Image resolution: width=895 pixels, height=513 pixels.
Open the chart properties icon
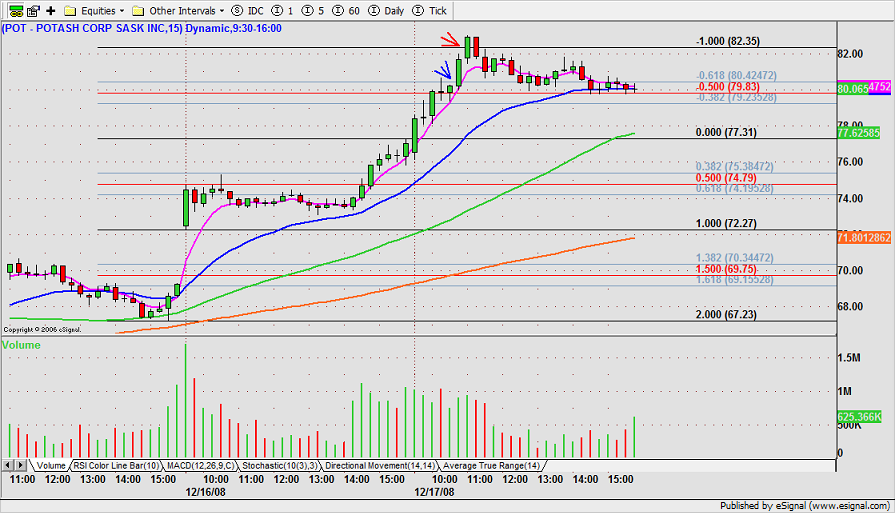point(33,10)
